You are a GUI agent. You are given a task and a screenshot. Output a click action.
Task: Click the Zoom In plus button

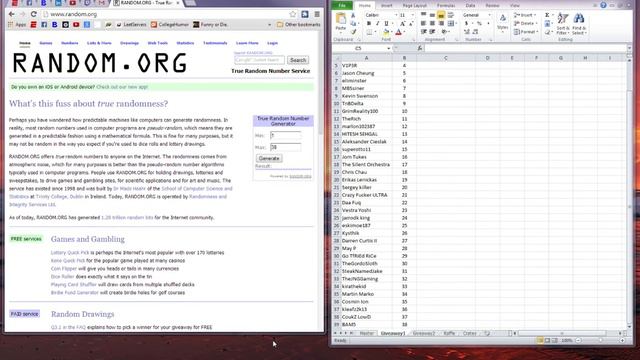pyautogui.click(x=622, y=340)
